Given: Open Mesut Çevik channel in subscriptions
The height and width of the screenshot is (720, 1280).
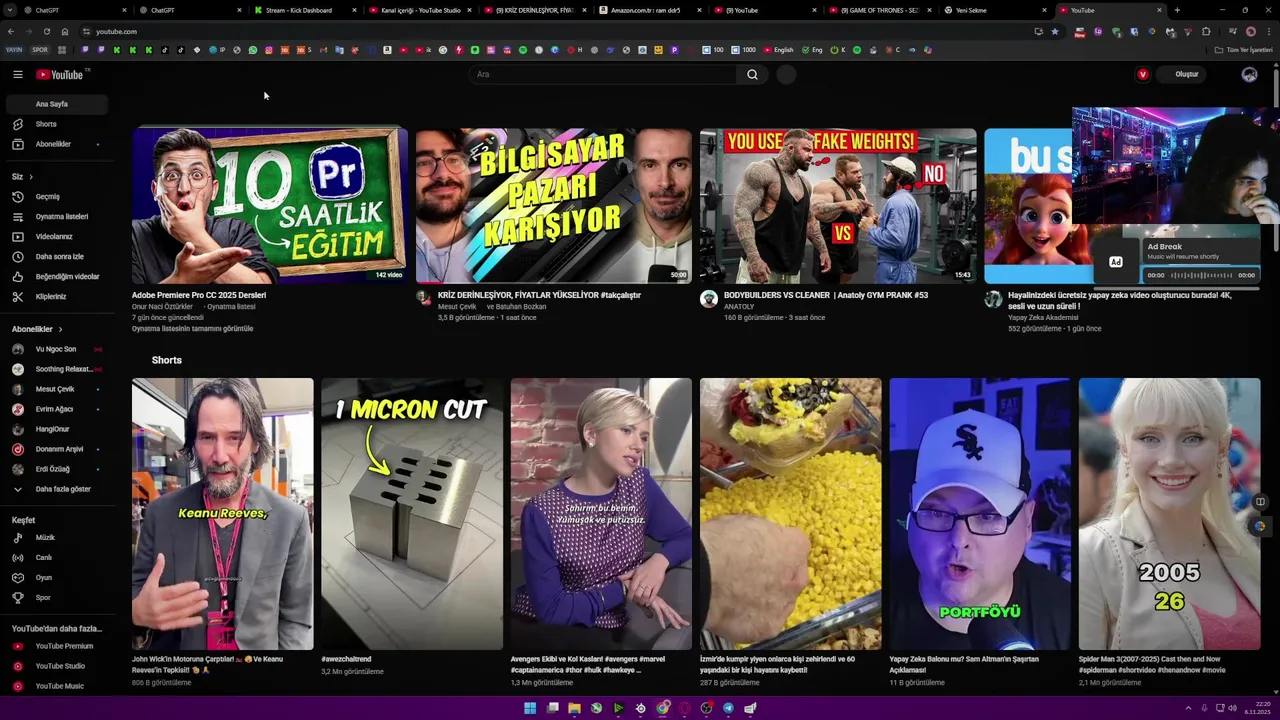Looking at the screenshot, I should click(56, 389).
